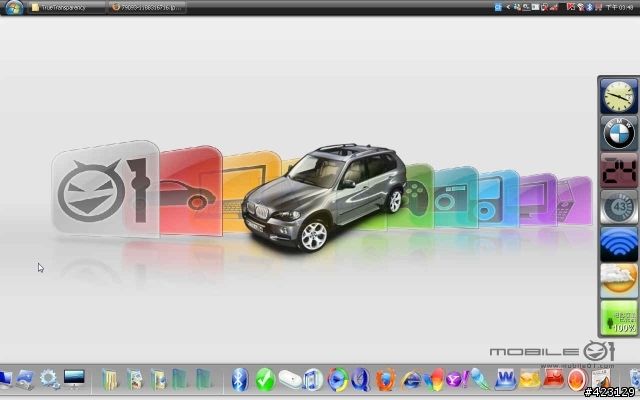Open the network icon with red X in tray
The image size is (640, 400).
point(544,7)
